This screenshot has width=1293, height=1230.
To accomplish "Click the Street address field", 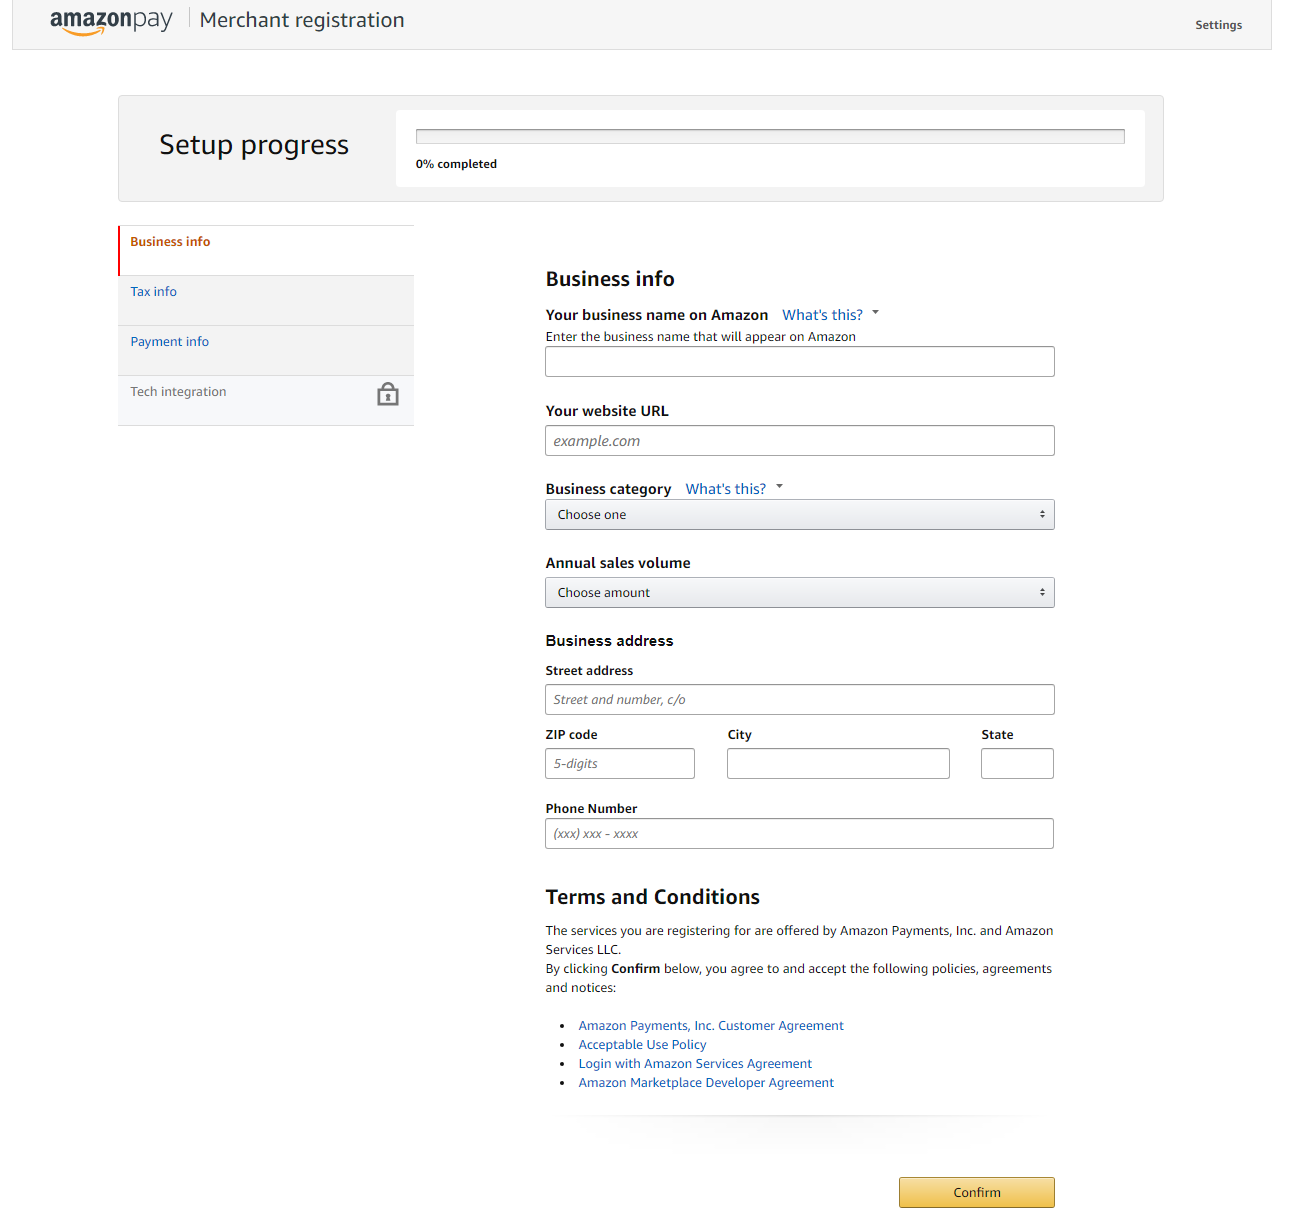I will pyautogui.click(x=800, y=699).
